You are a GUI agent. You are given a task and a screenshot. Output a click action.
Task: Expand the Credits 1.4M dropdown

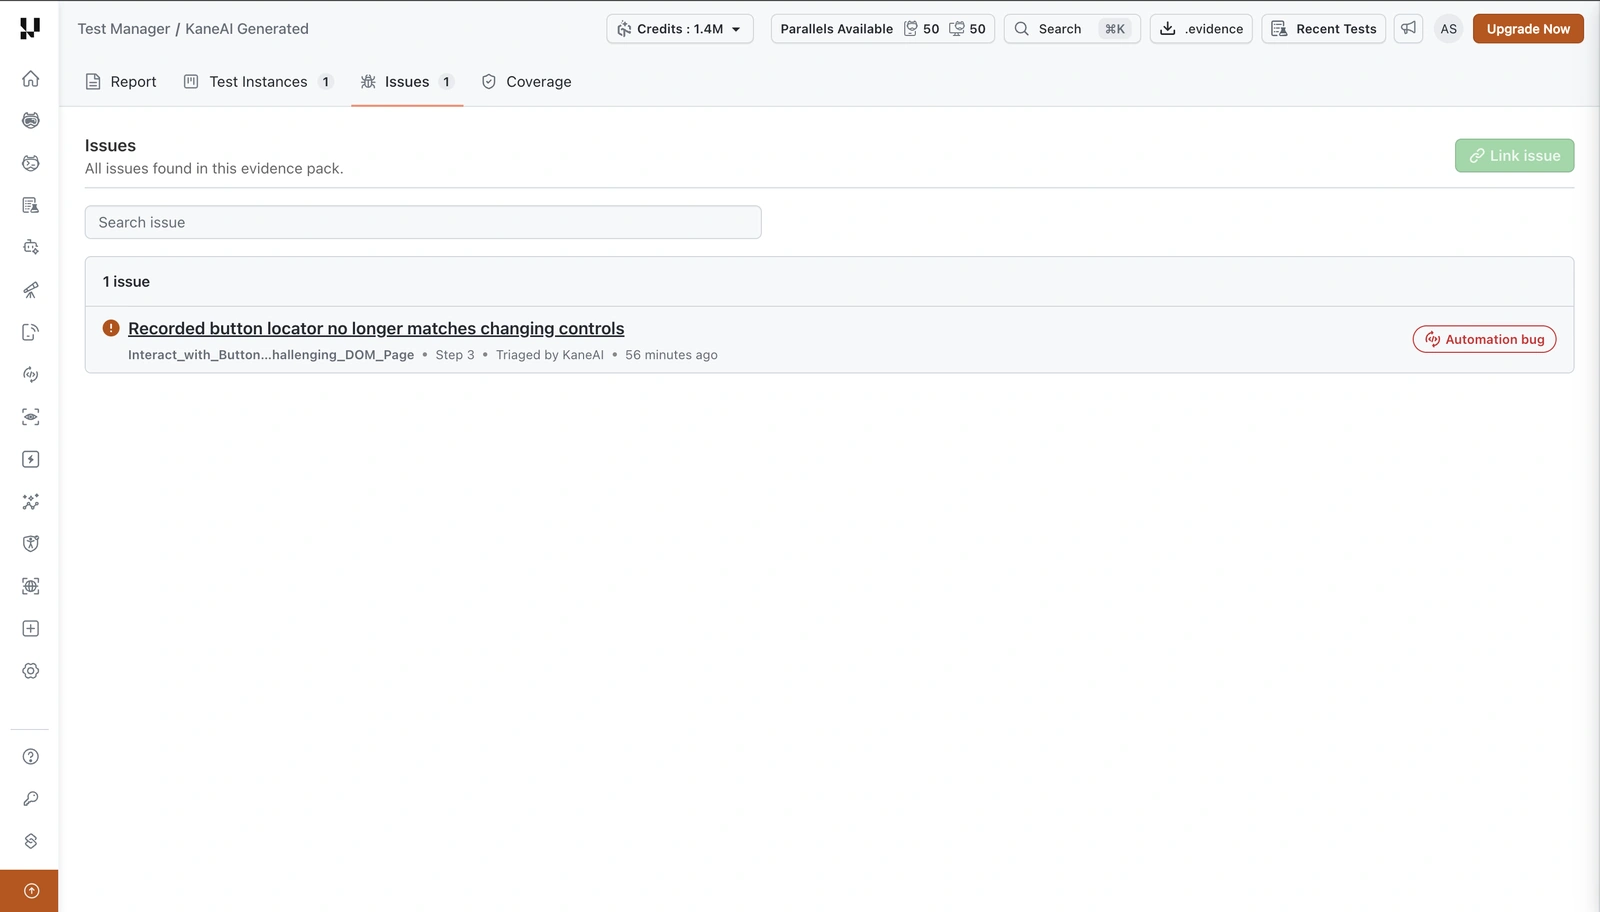tap(680, 29)
